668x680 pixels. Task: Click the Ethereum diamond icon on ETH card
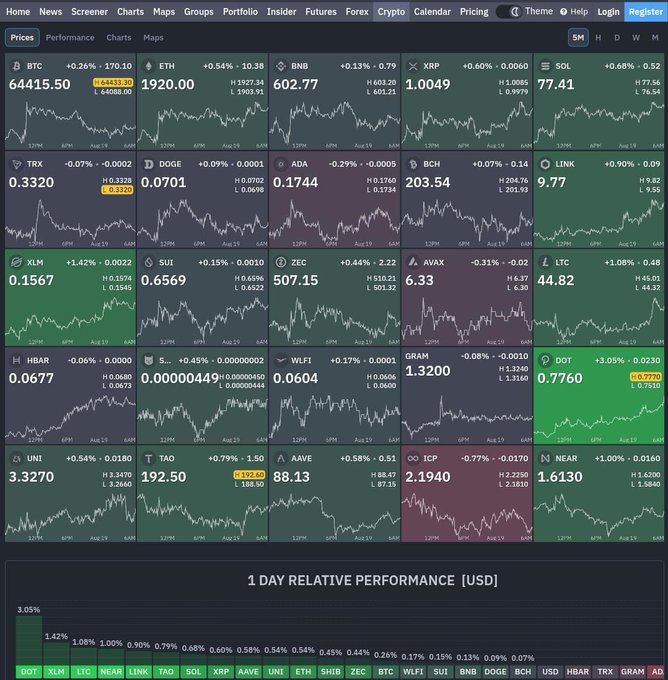149,66
